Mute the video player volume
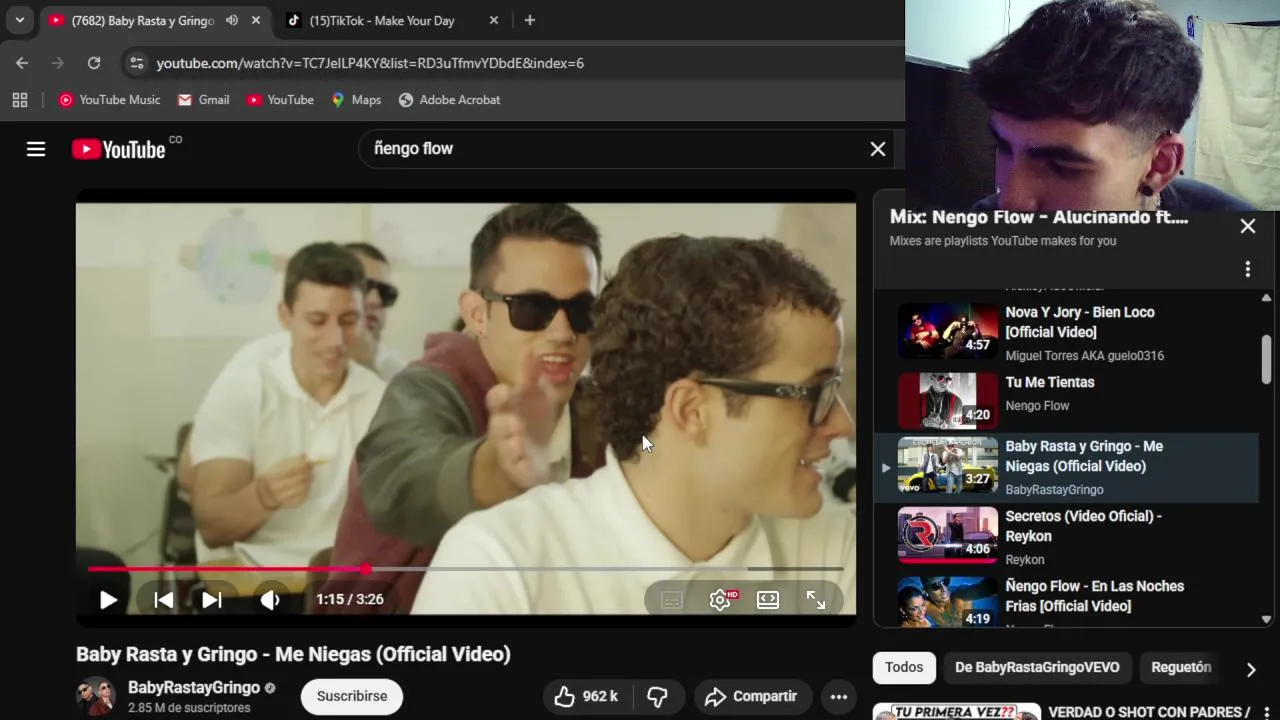 [270, 600]
